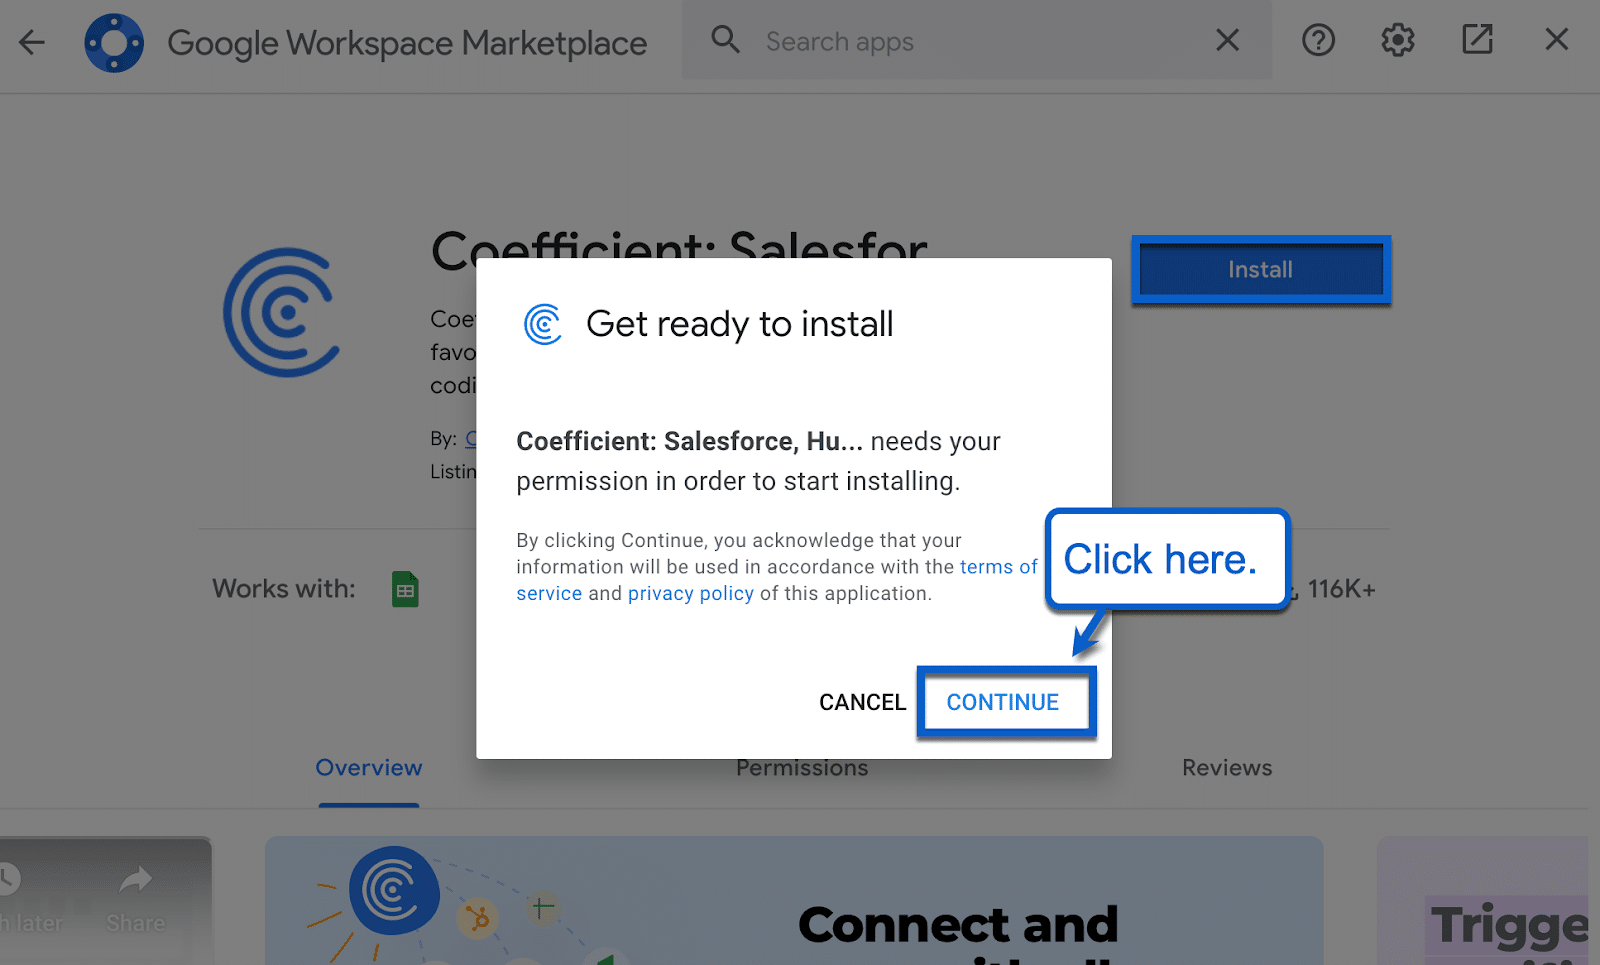Open the privacy policy link
1600x965 pixels.
691,593
